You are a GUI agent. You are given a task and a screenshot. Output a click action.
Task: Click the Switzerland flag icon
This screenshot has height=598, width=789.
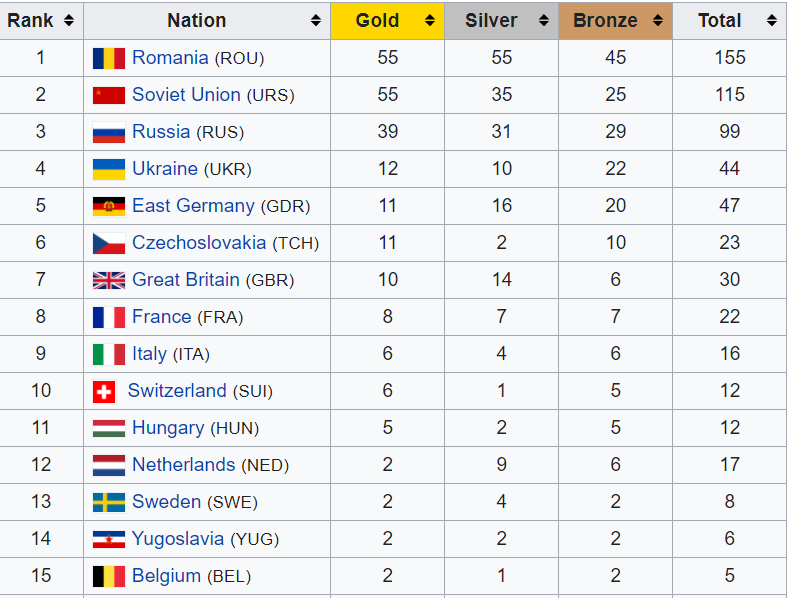pos(104,392)
